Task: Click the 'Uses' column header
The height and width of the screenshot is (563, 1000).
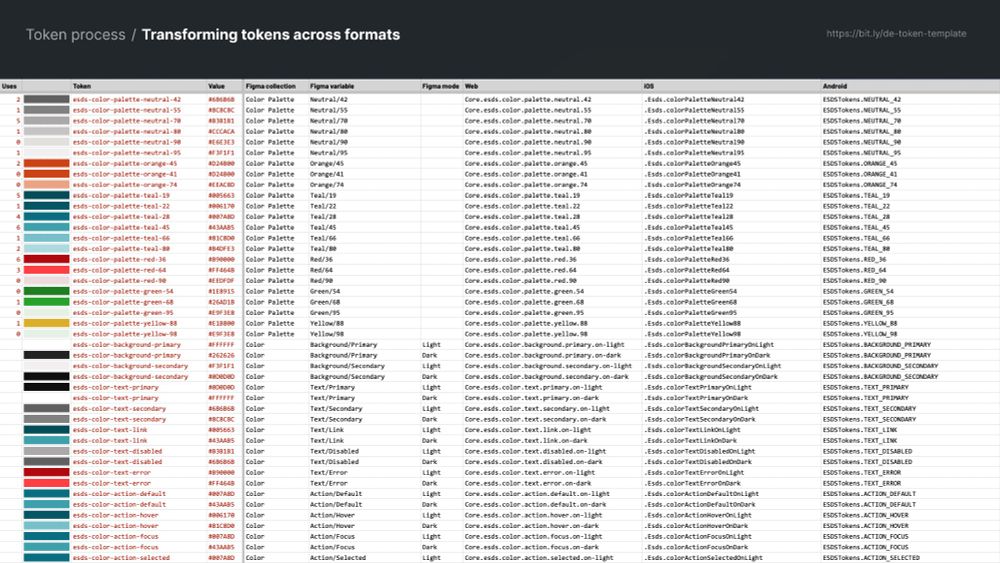Action: [9, 86]
